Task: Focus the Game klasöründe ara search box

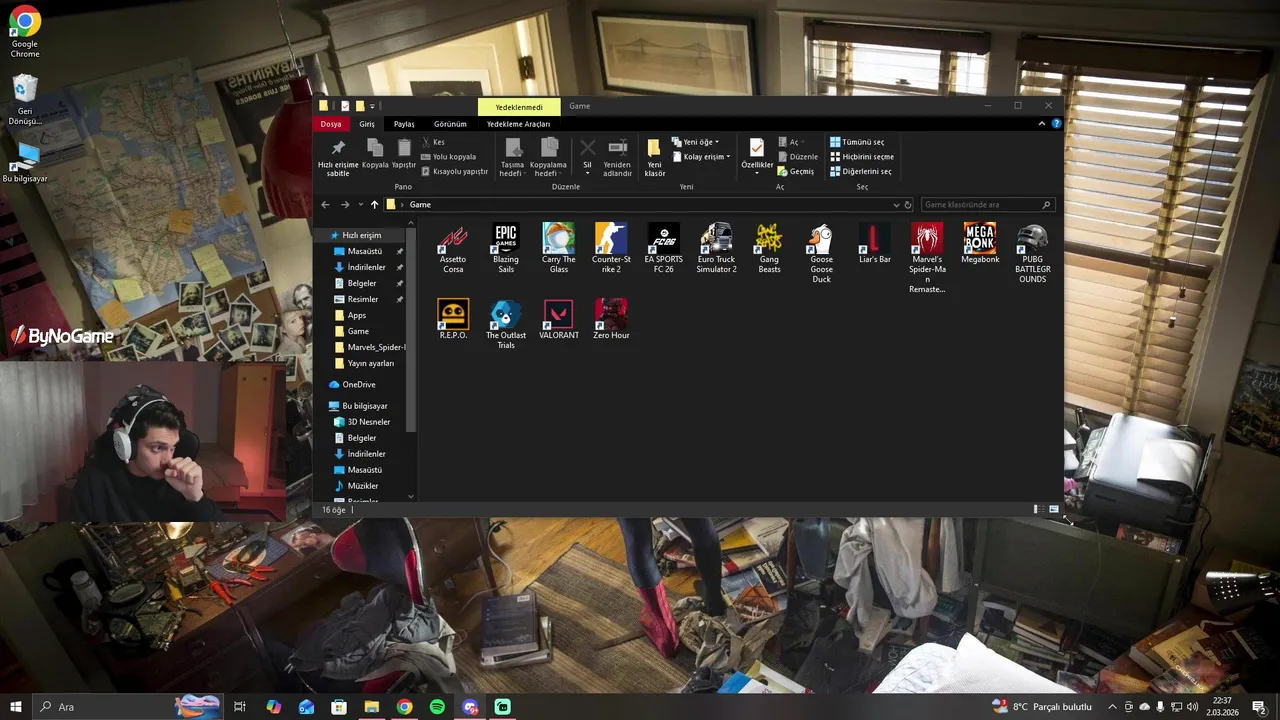Action: 987,205
